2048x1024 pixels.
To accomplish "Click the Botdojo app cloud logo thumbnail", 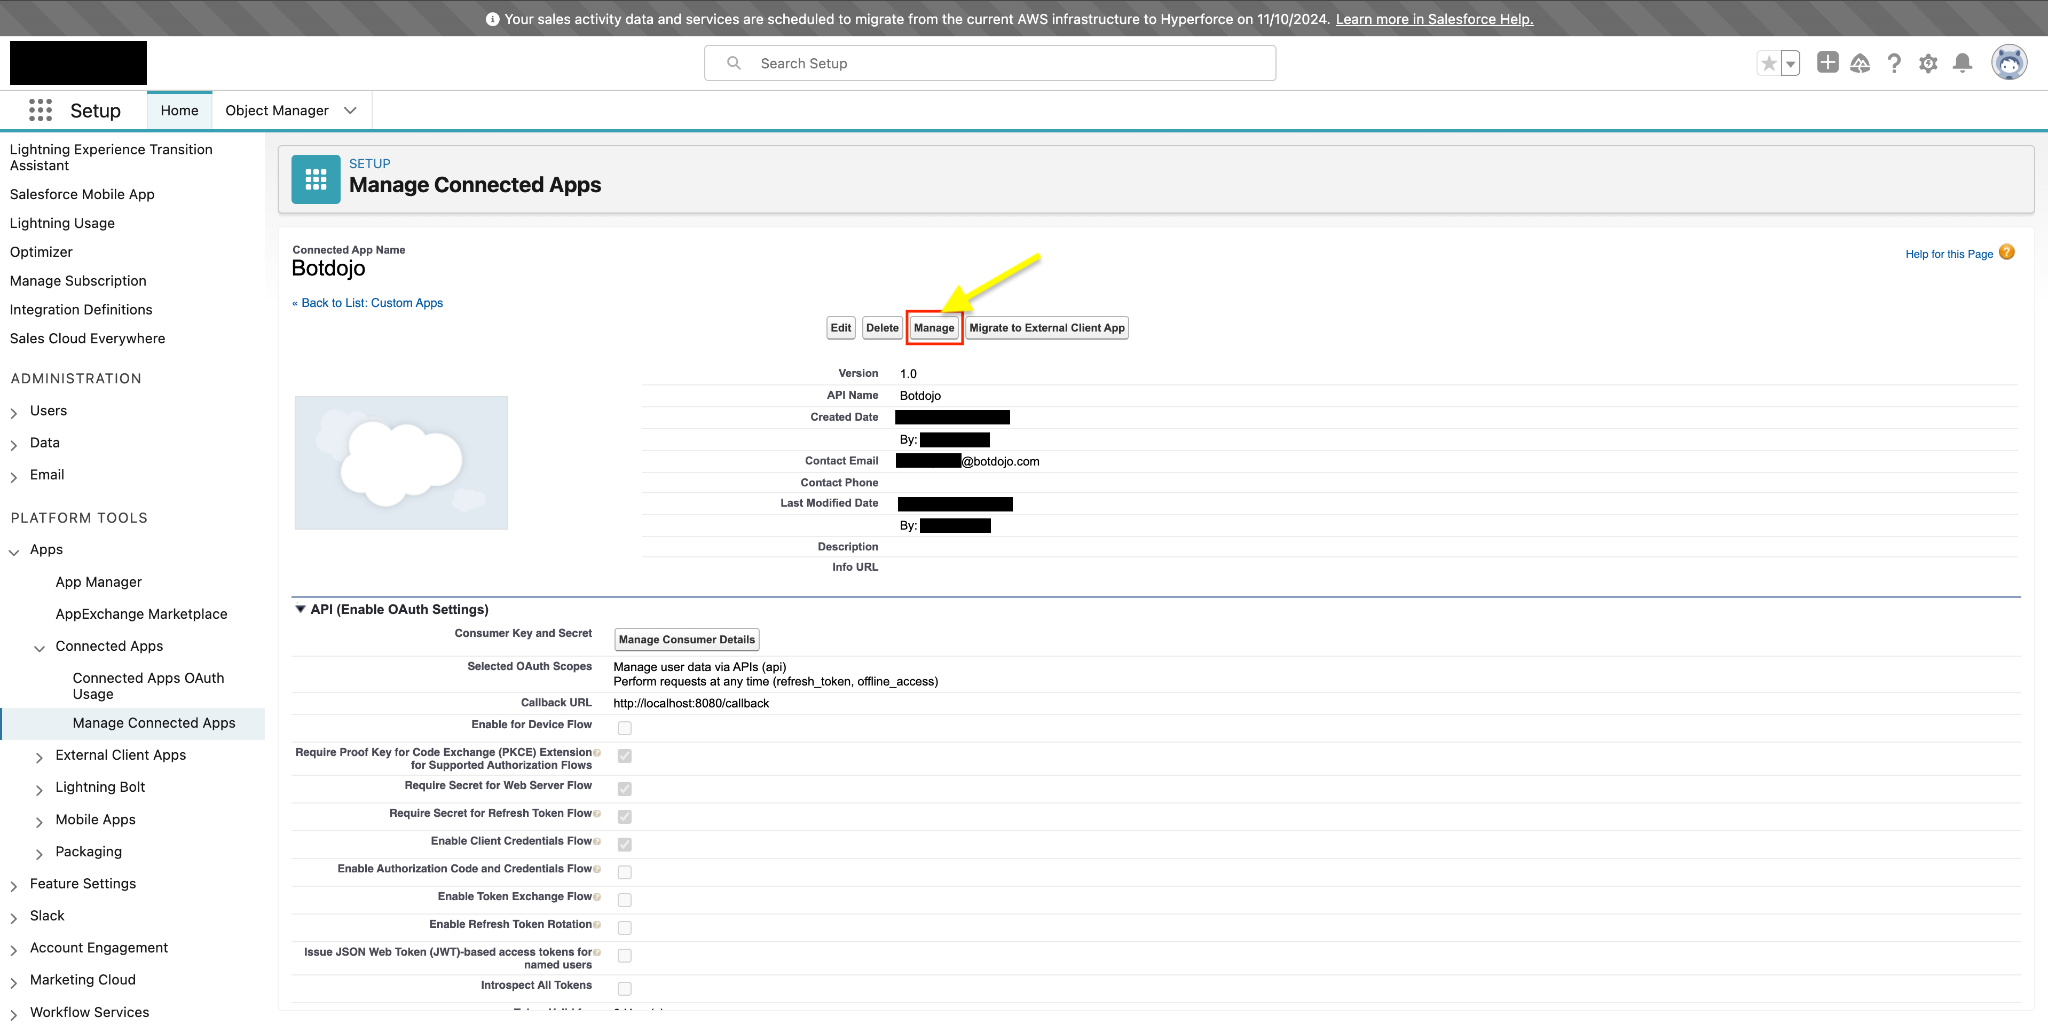I will (x=401, y=462).
